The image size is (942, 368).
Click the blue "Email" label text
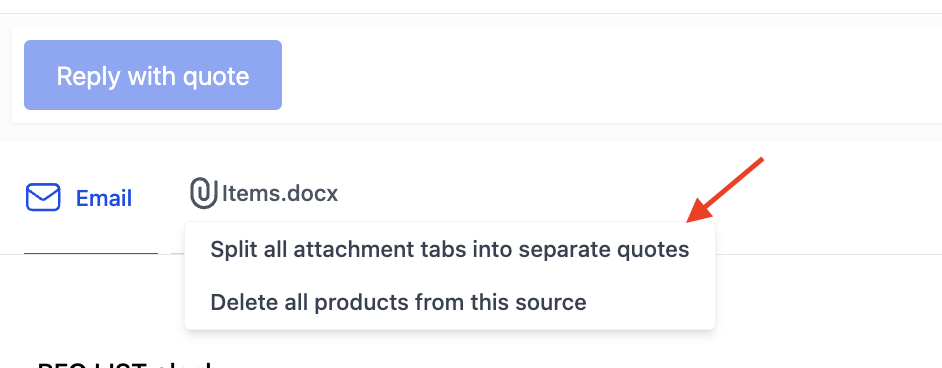click(x=104, y=198)
